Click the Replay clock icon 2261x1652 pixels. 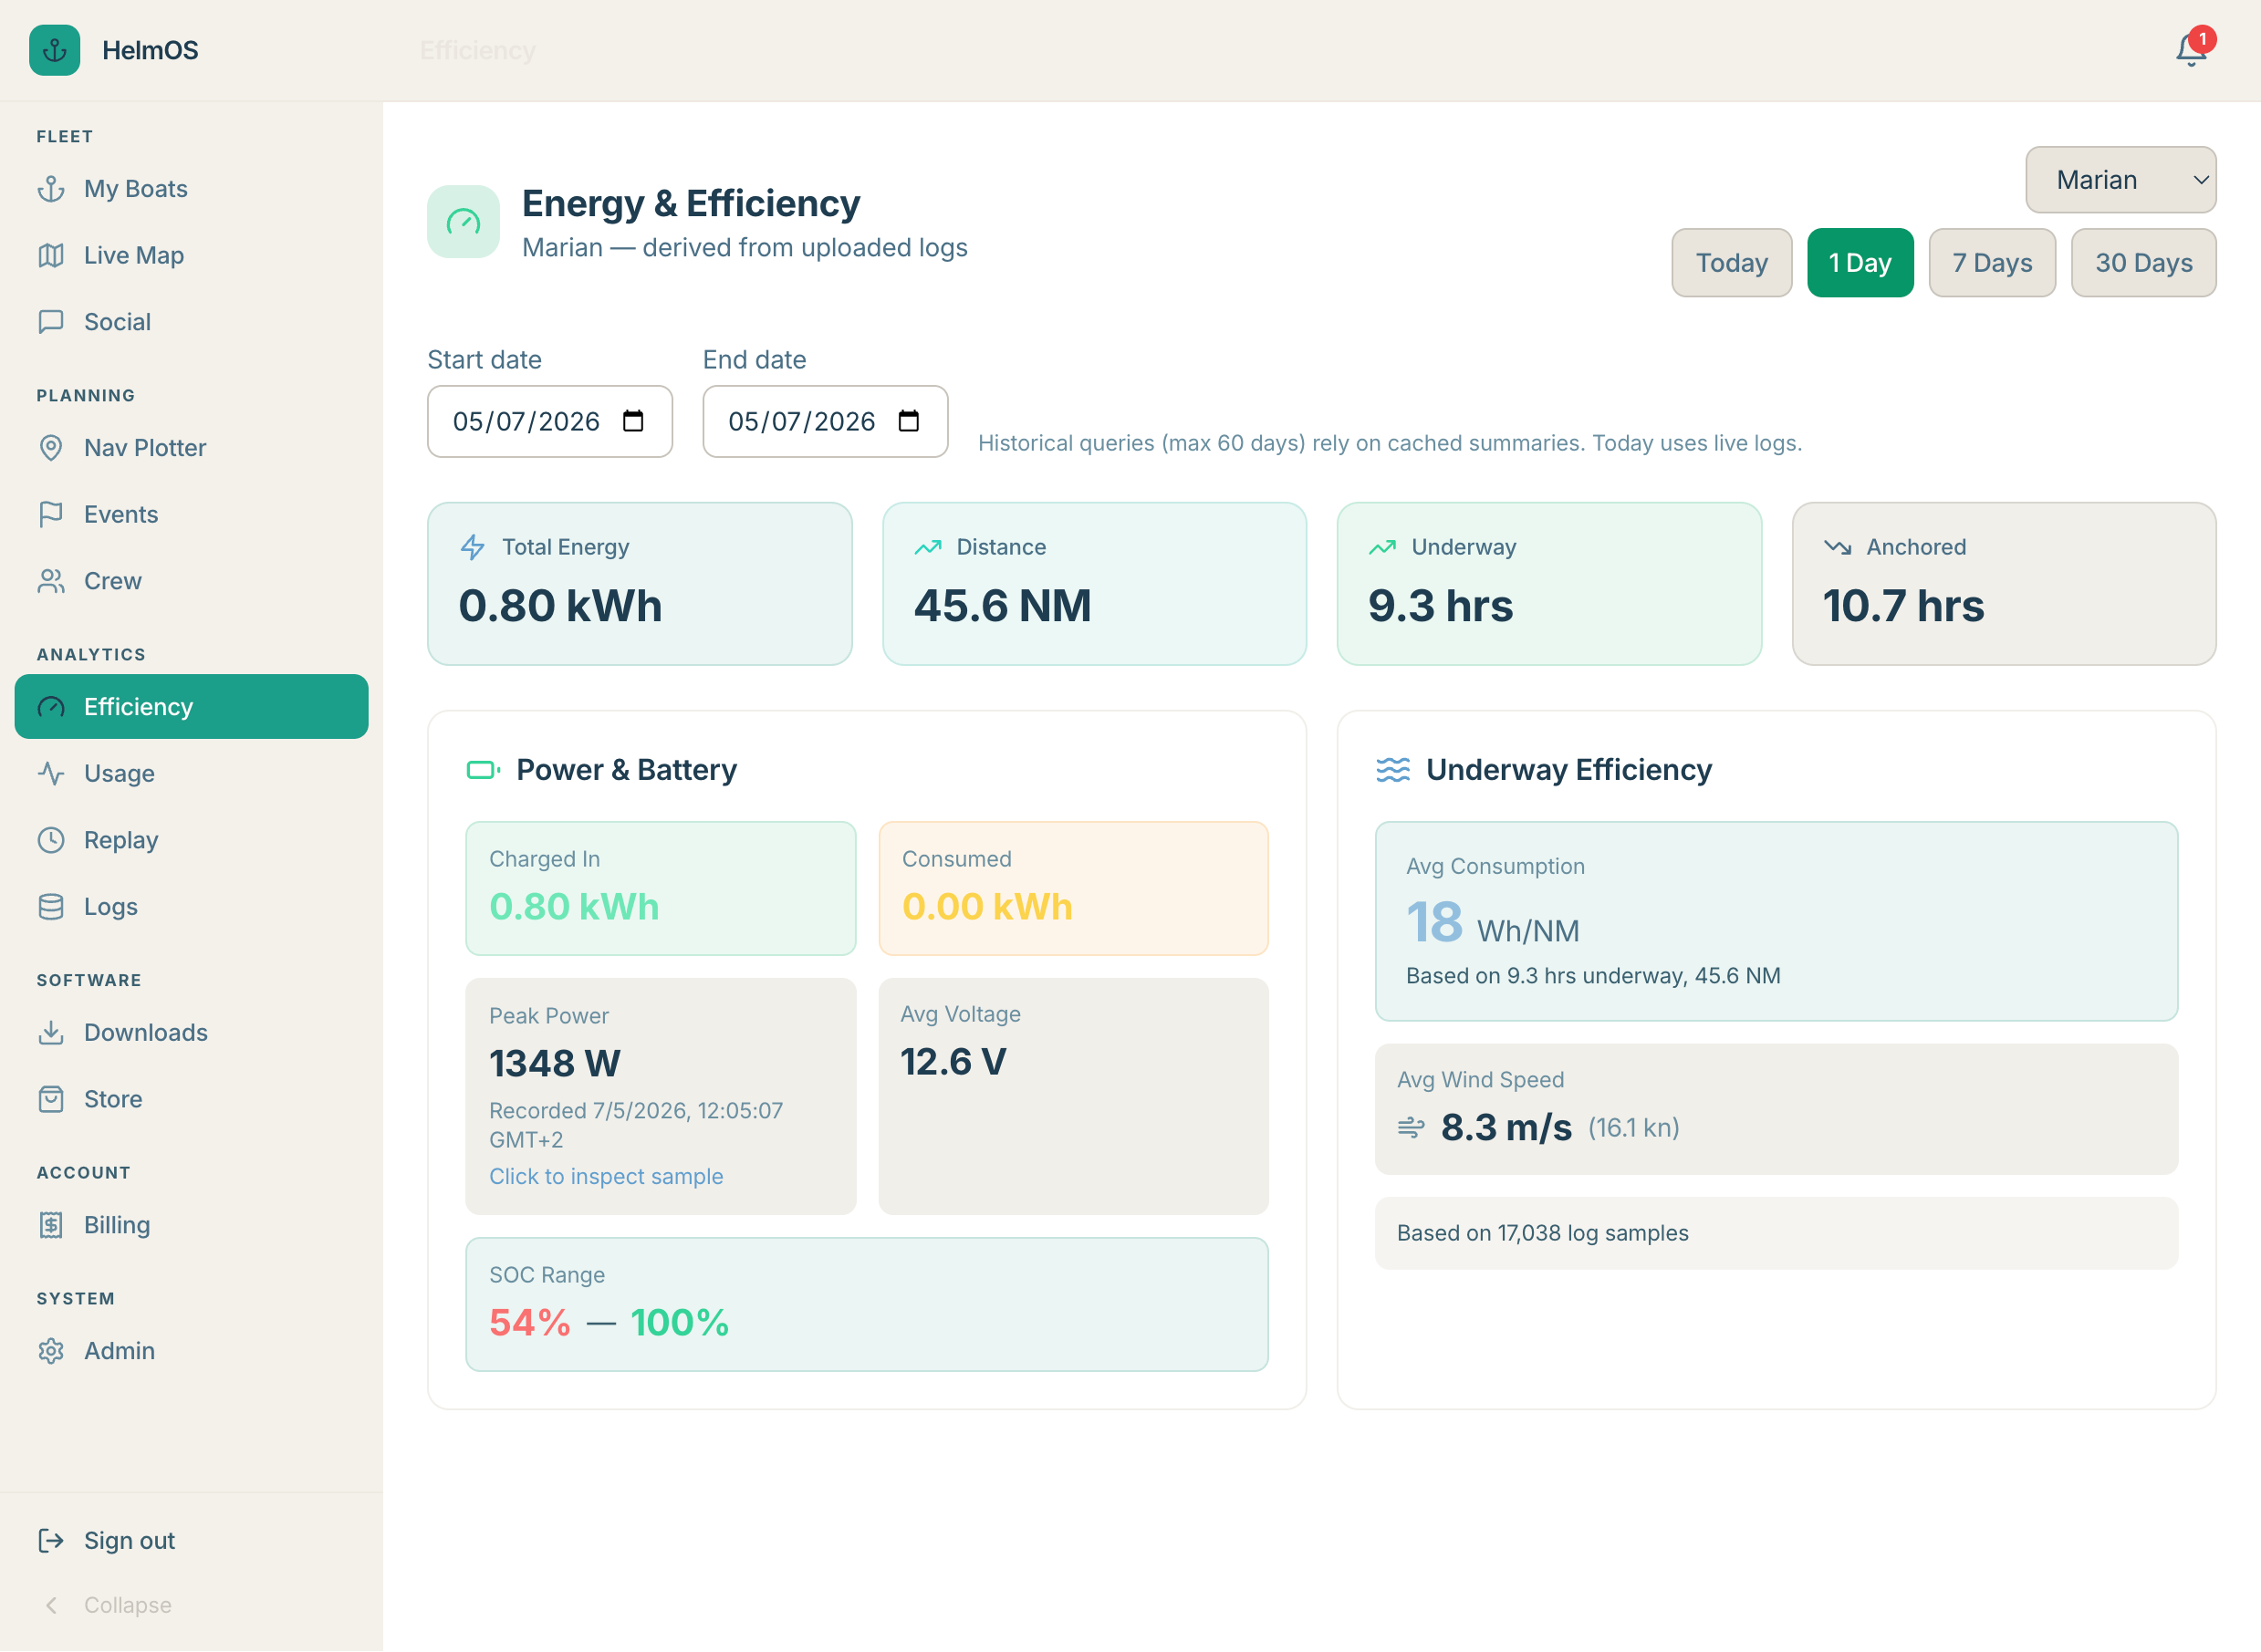(x=51, y=840)
